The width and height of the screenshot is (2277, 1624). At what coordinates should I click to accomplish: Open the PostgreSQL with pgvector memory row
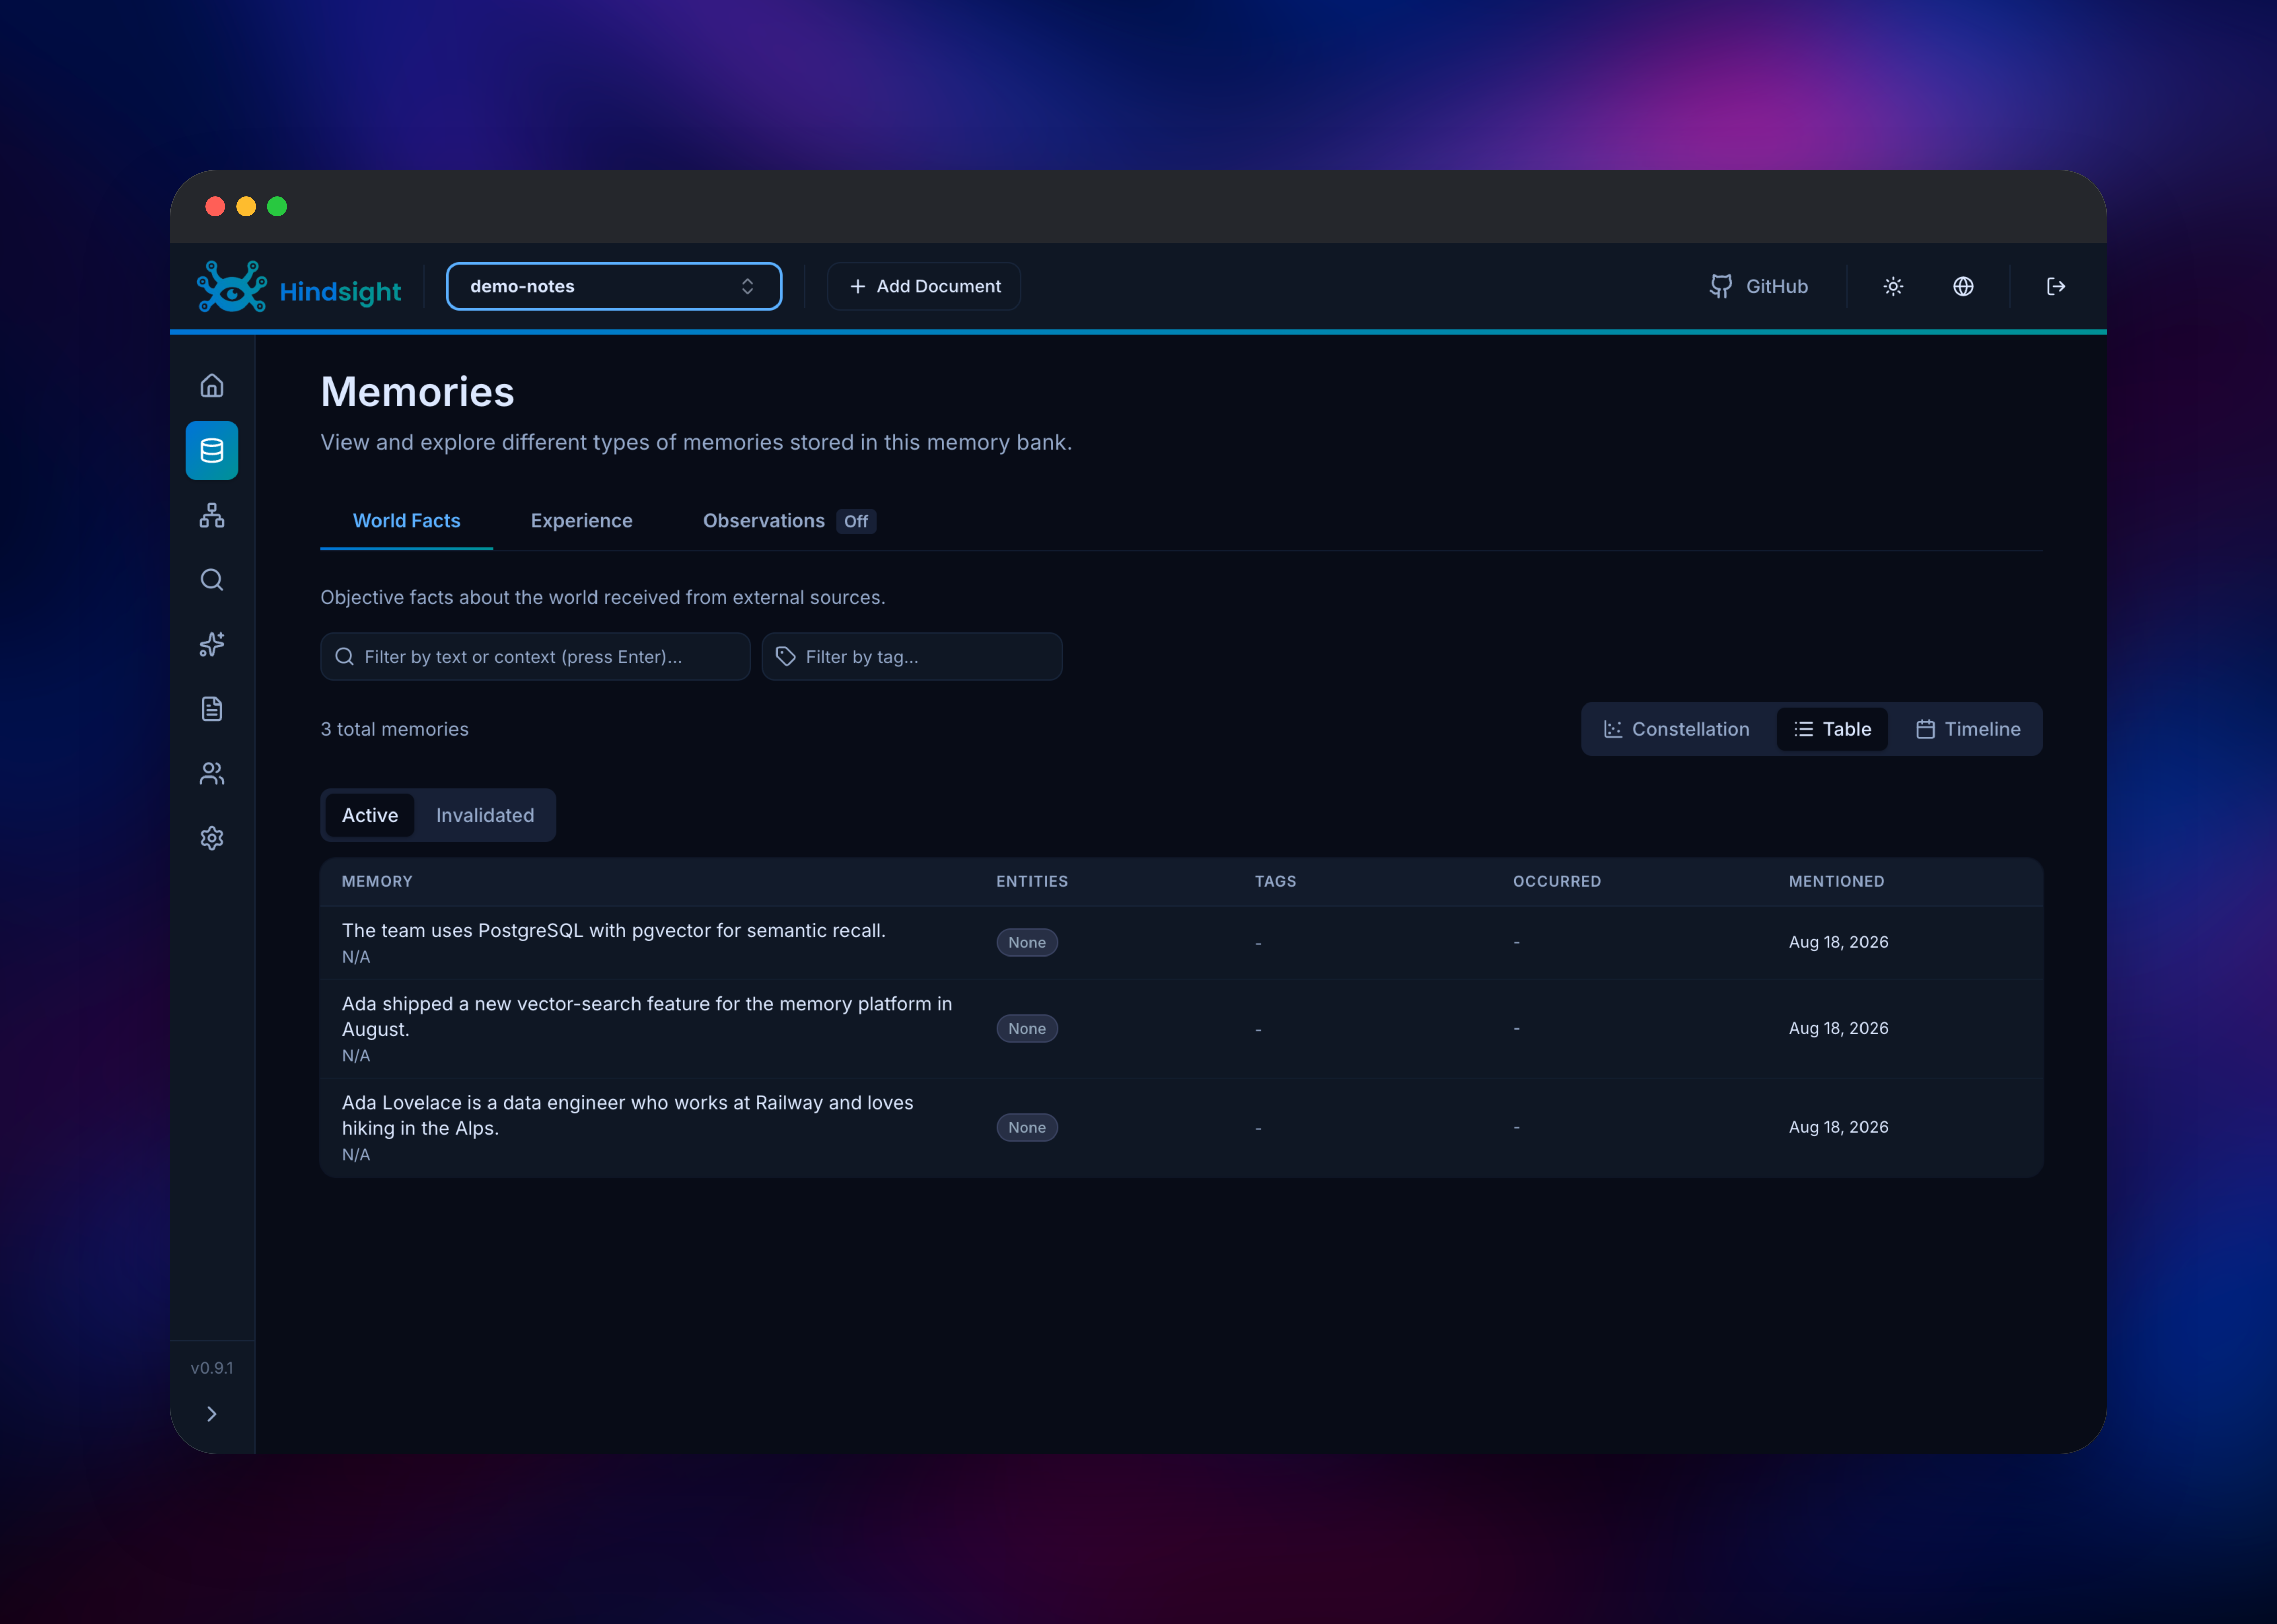[x=1181, y=943]
